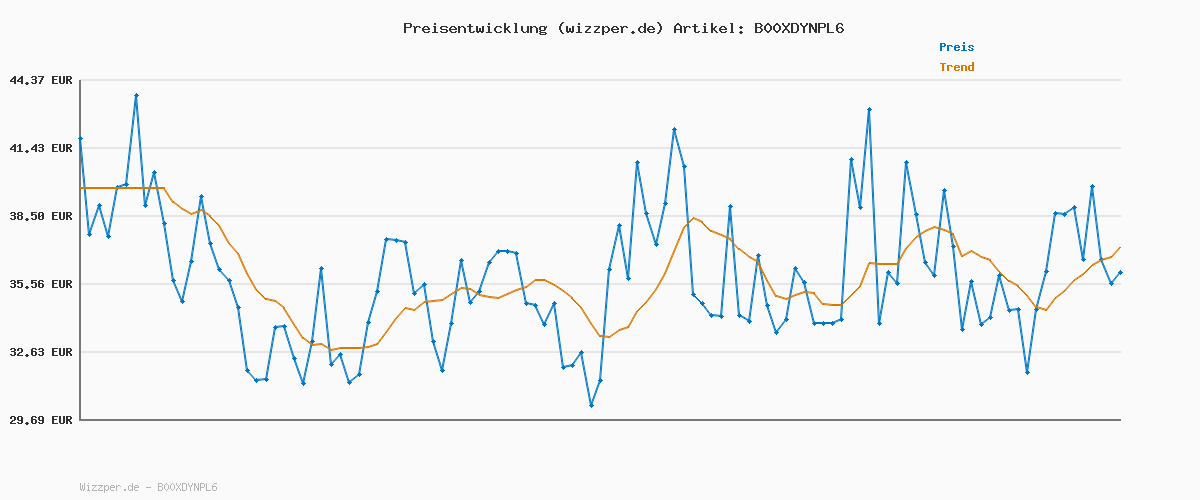
Task: Click the 44.37 EUR axis label
Action: pyautogui.click(x=41, y=80)
